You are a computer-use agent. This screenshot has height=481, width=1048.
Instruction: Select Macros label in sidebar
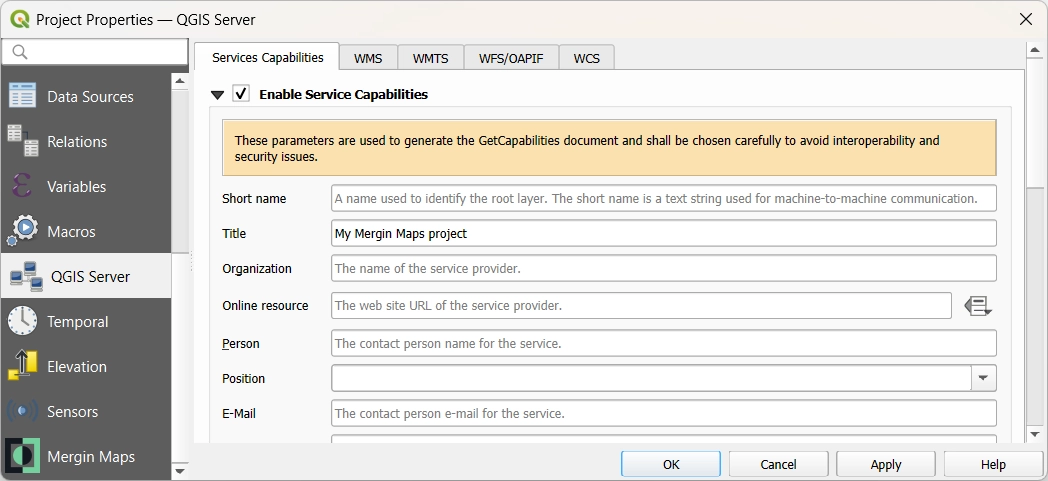click(72, 232)
